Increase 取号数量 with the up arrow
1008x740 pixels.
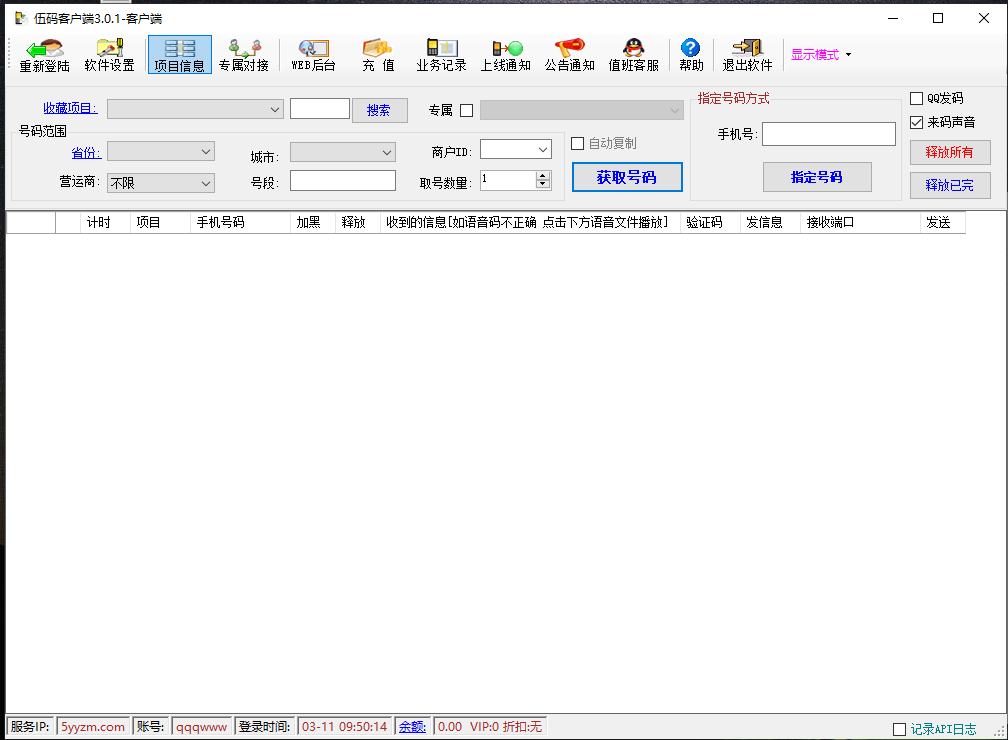pos(543,175)
